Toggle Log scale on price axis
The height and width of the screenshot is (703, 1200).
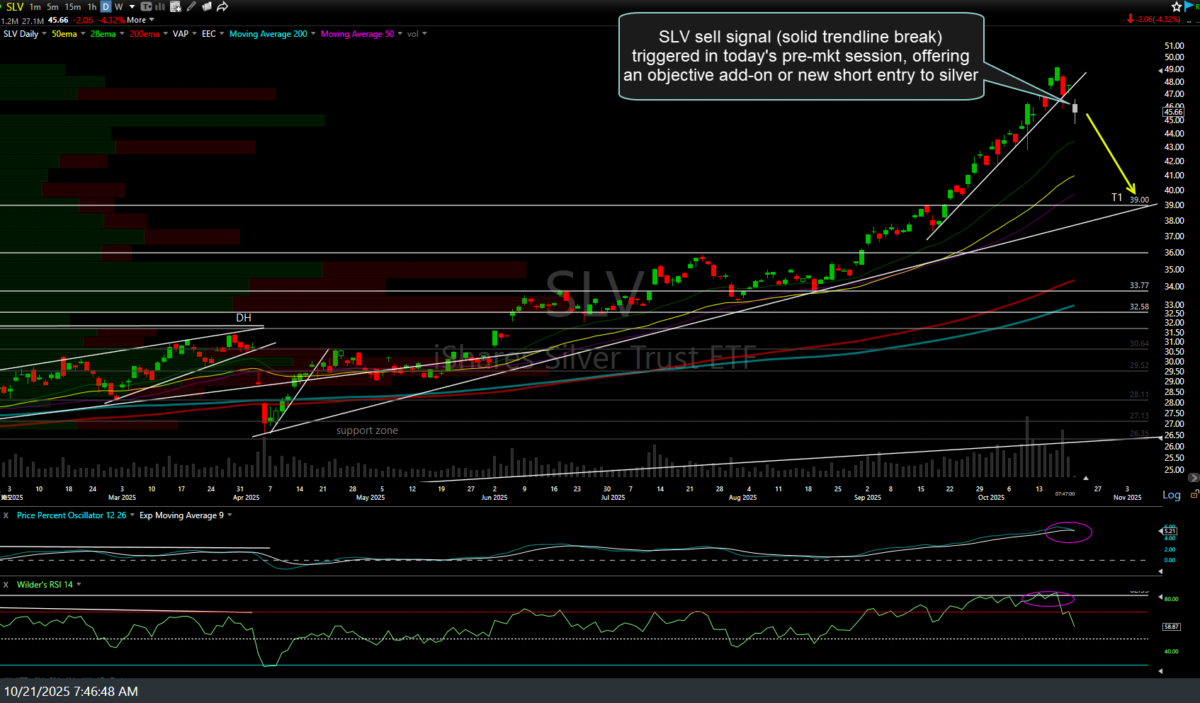[1171, 495]
